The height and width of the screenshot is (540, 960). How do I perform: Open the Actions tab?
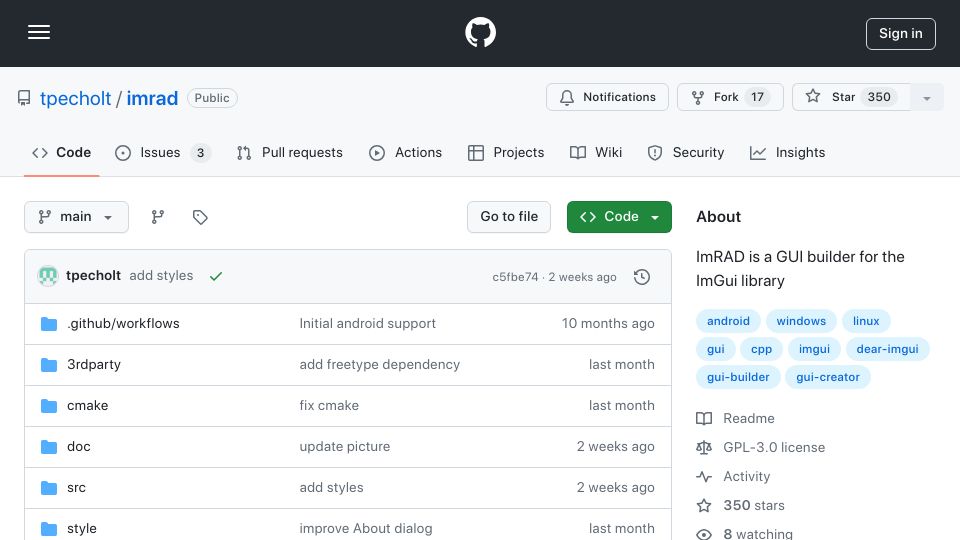point(405,152)
